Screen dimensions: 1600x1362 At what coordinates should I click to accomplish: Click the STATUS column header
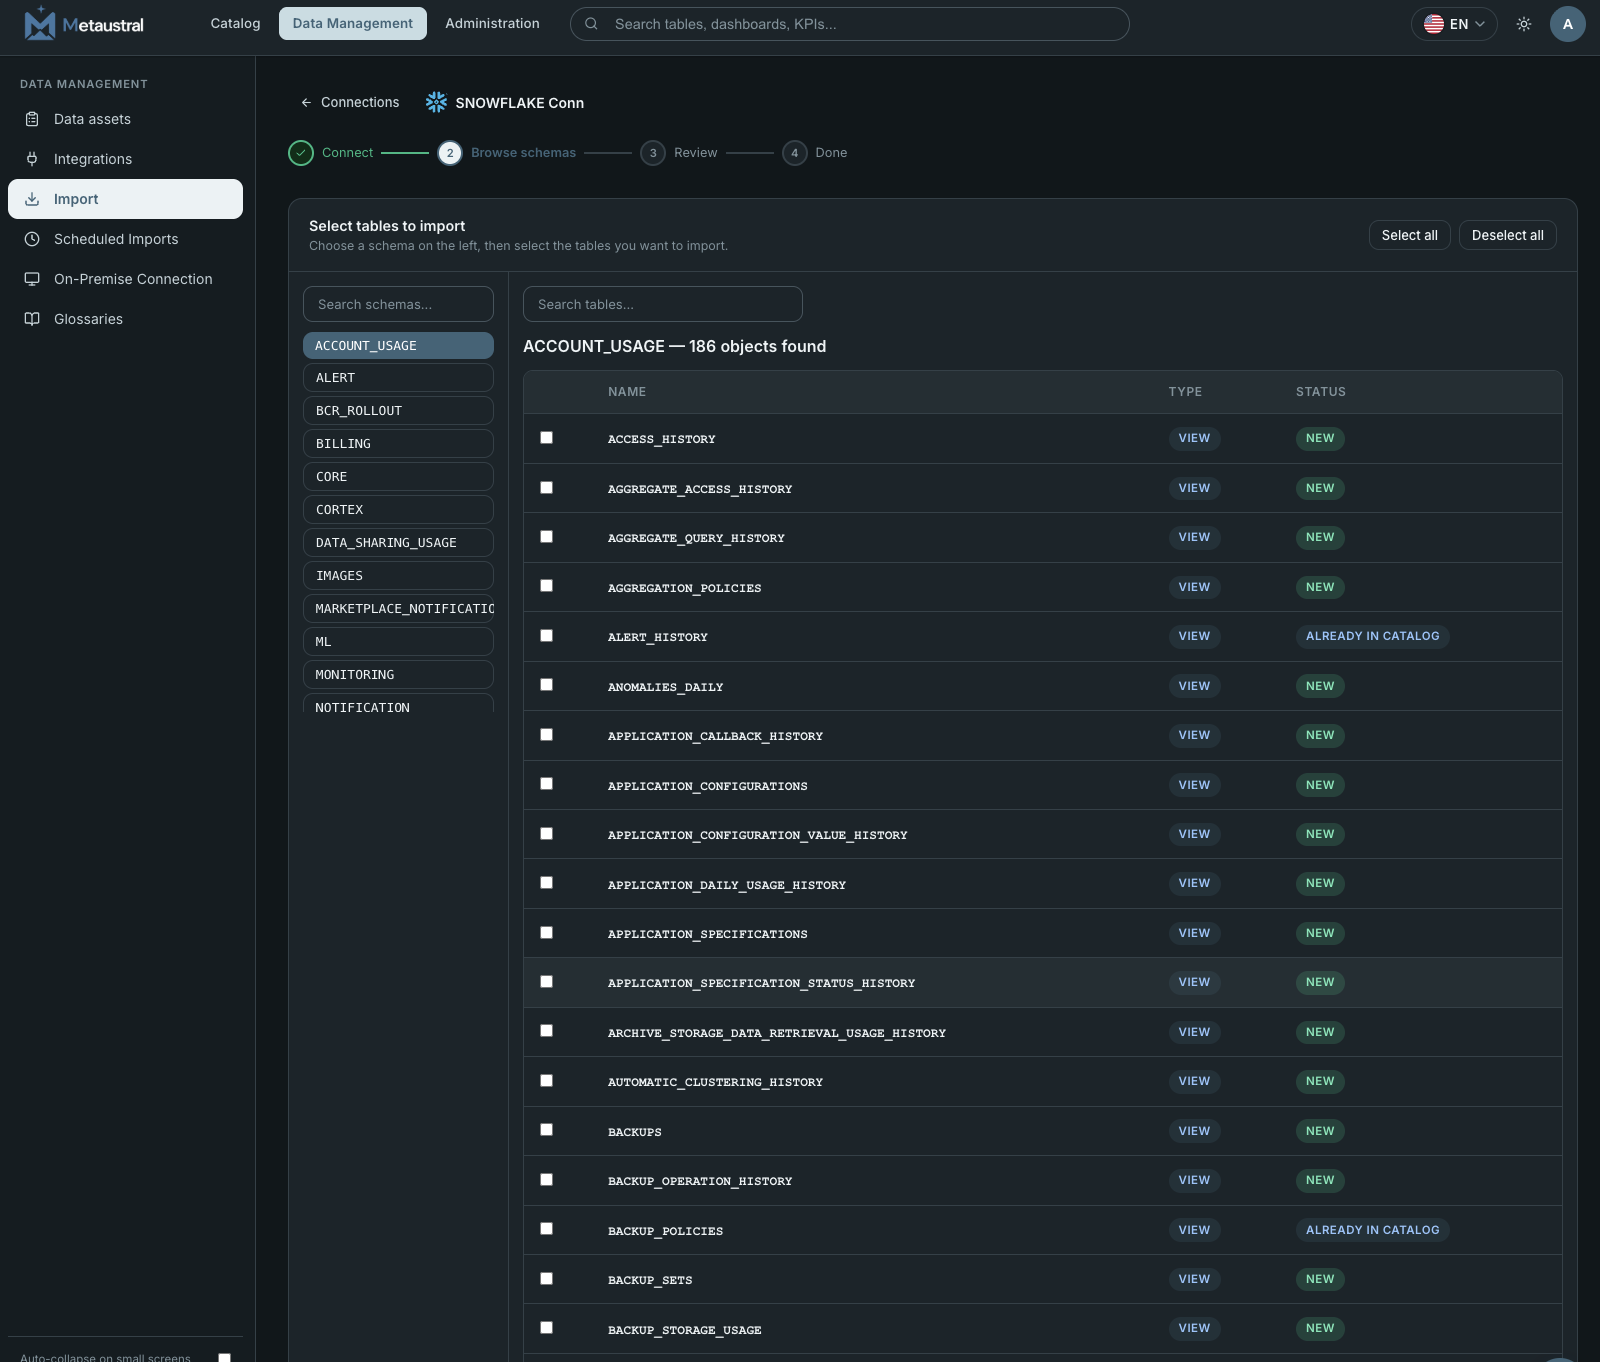tap(1321, 392)
